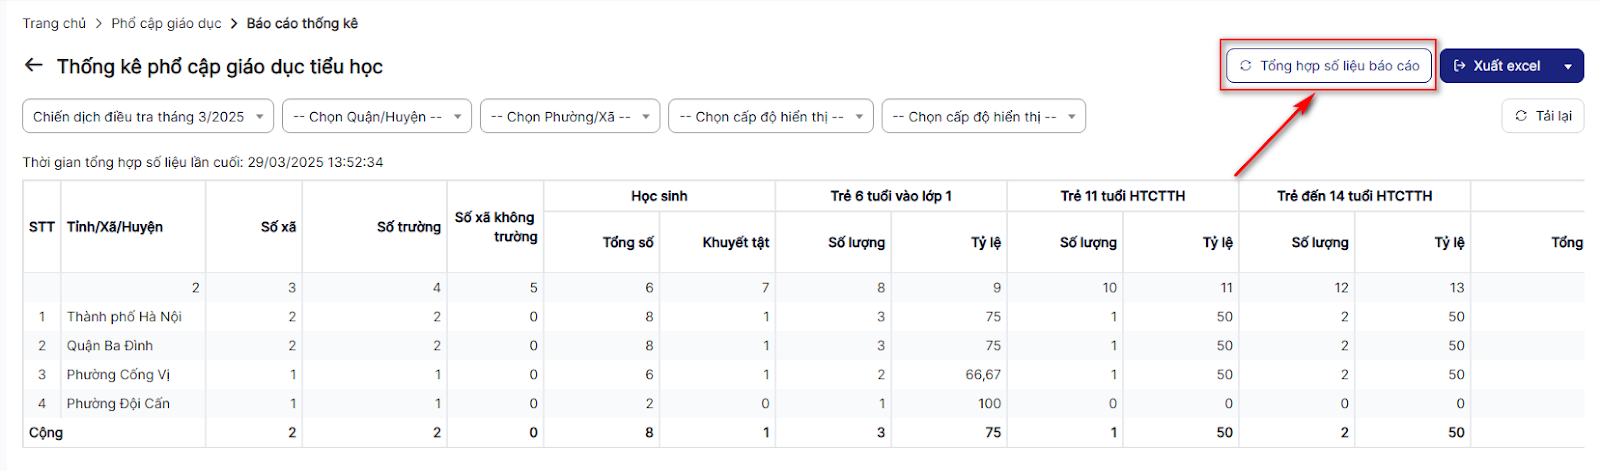Click the back arrow beside the page title
The height and width of the screenshot is (471, 1600).
coord(34,66)
